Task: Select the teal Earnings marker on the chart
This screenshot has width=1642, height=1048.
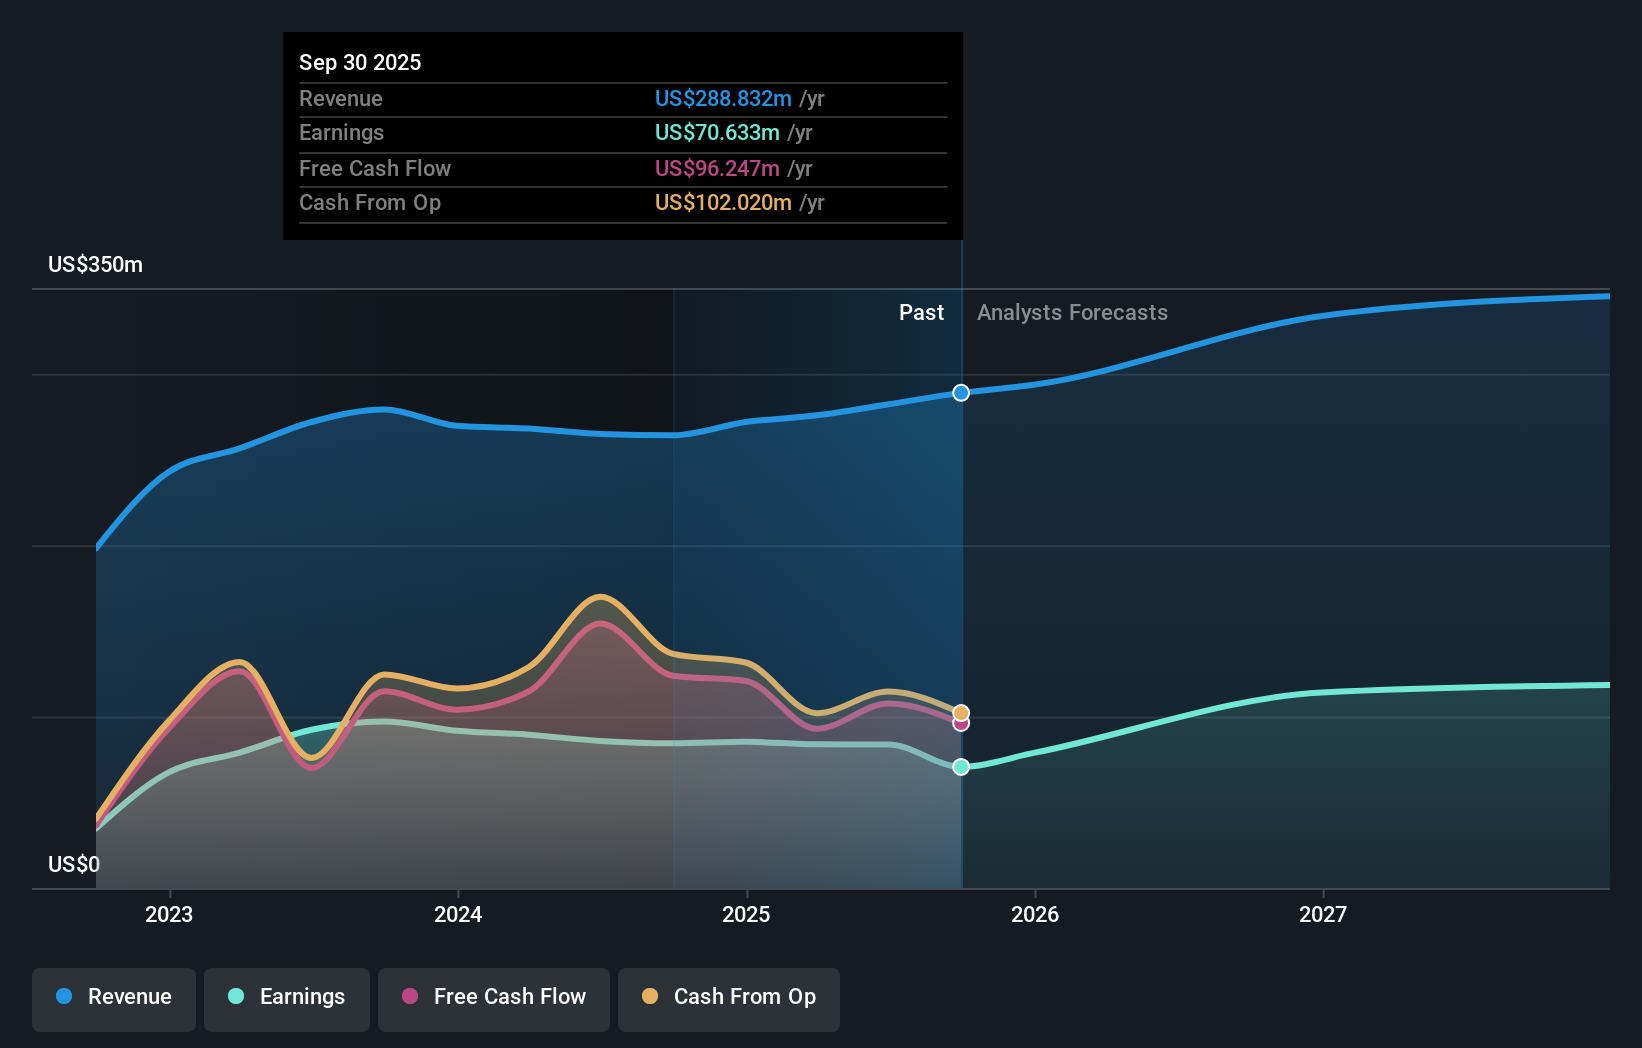Action: 961,767
